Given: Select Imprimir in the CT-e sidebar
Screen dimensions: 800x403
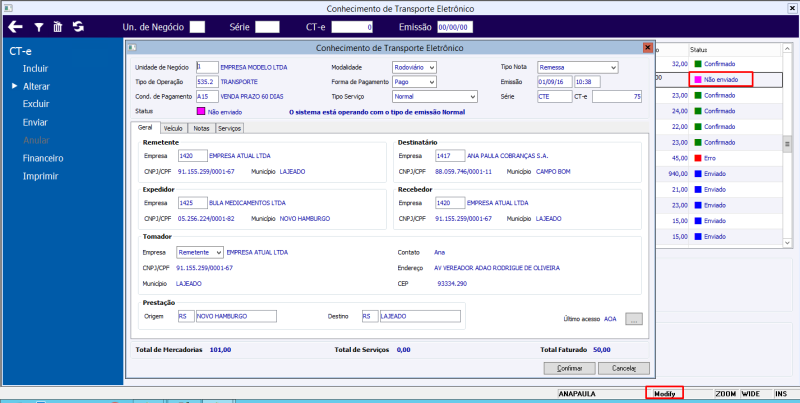Looking at the screenshot, I should point(40,176).
